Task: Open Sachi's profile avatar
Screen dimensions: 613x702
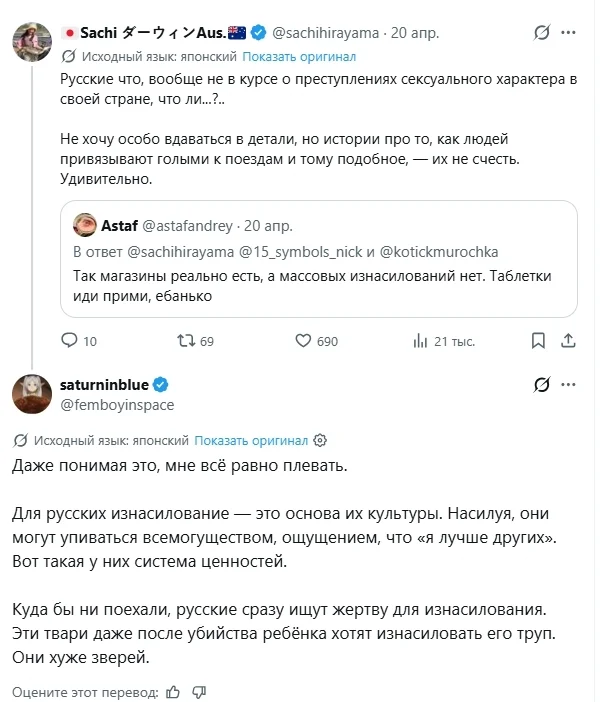Action: pyautogui.click(x=32, y=42)
